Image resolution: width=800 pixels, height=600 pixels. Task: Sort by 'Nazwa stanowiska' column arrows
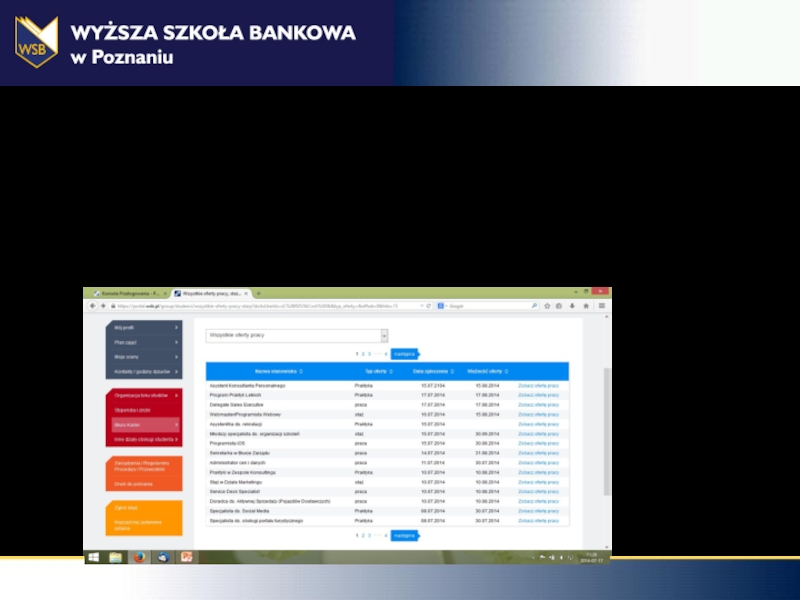301,371
